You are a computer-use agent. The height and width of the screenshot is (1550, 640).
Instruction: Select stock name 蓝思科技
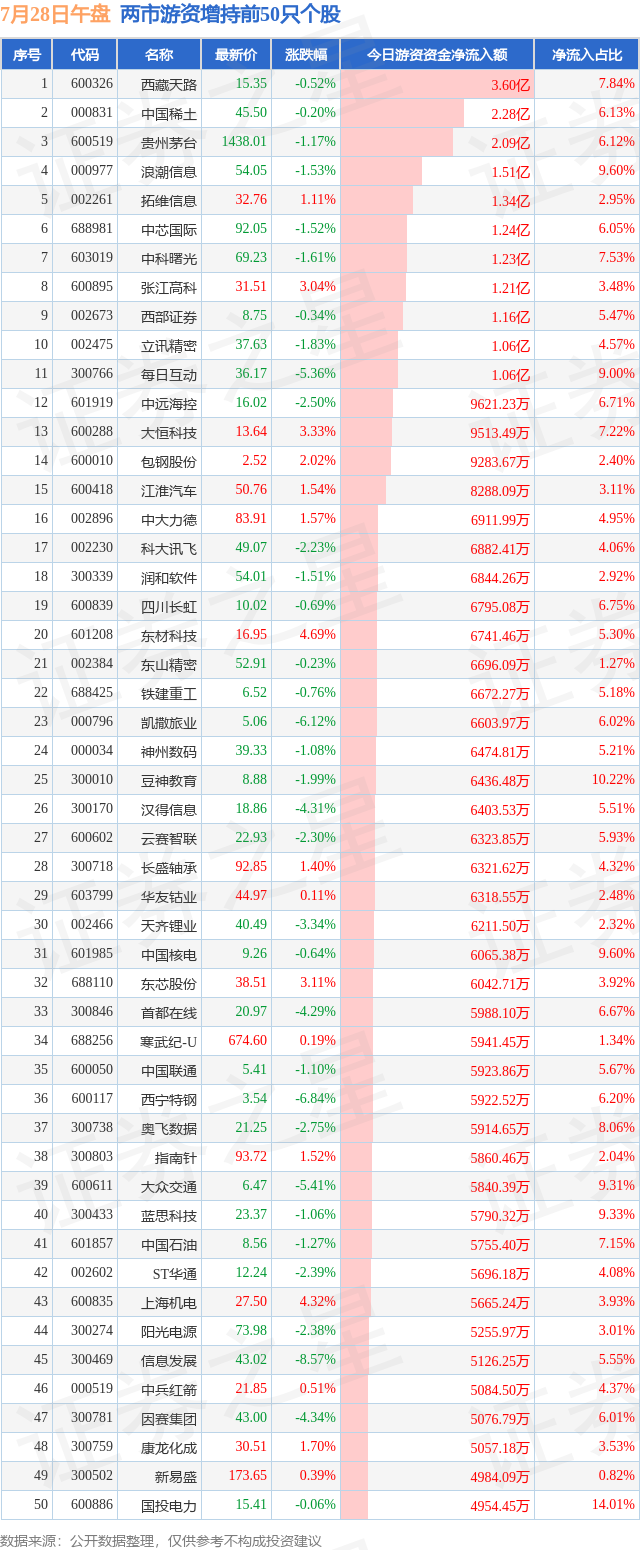coord(169,1216)
